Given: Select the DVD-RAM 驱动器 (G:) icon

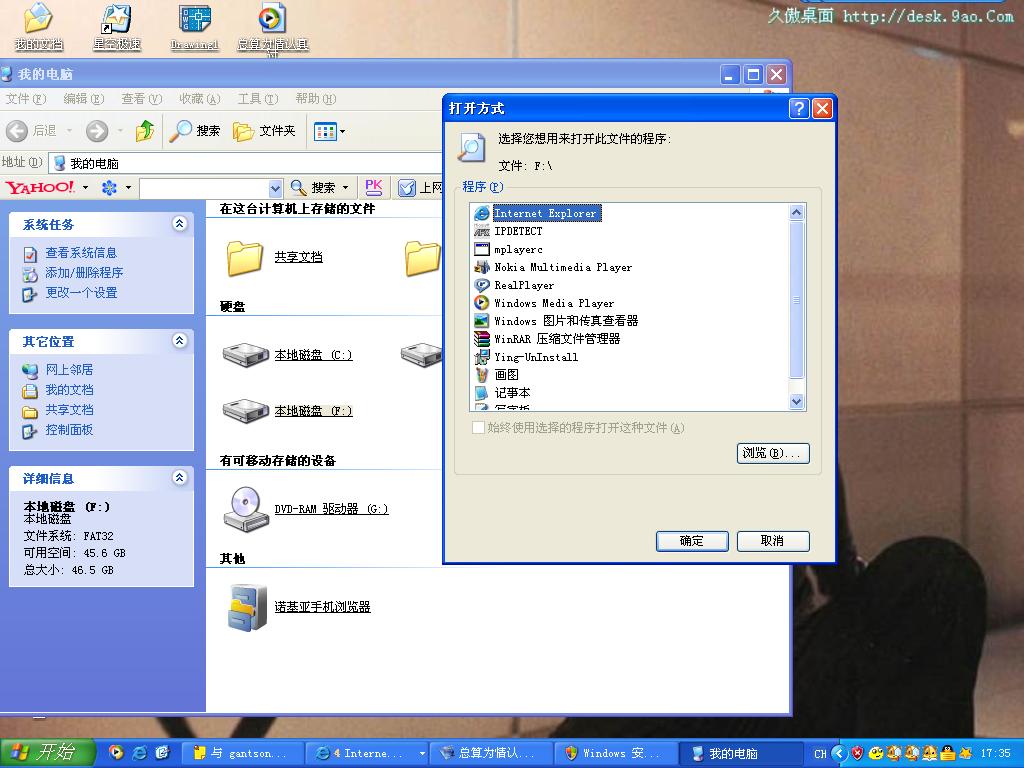Looking at the screenshot, I should coord(246,509).
